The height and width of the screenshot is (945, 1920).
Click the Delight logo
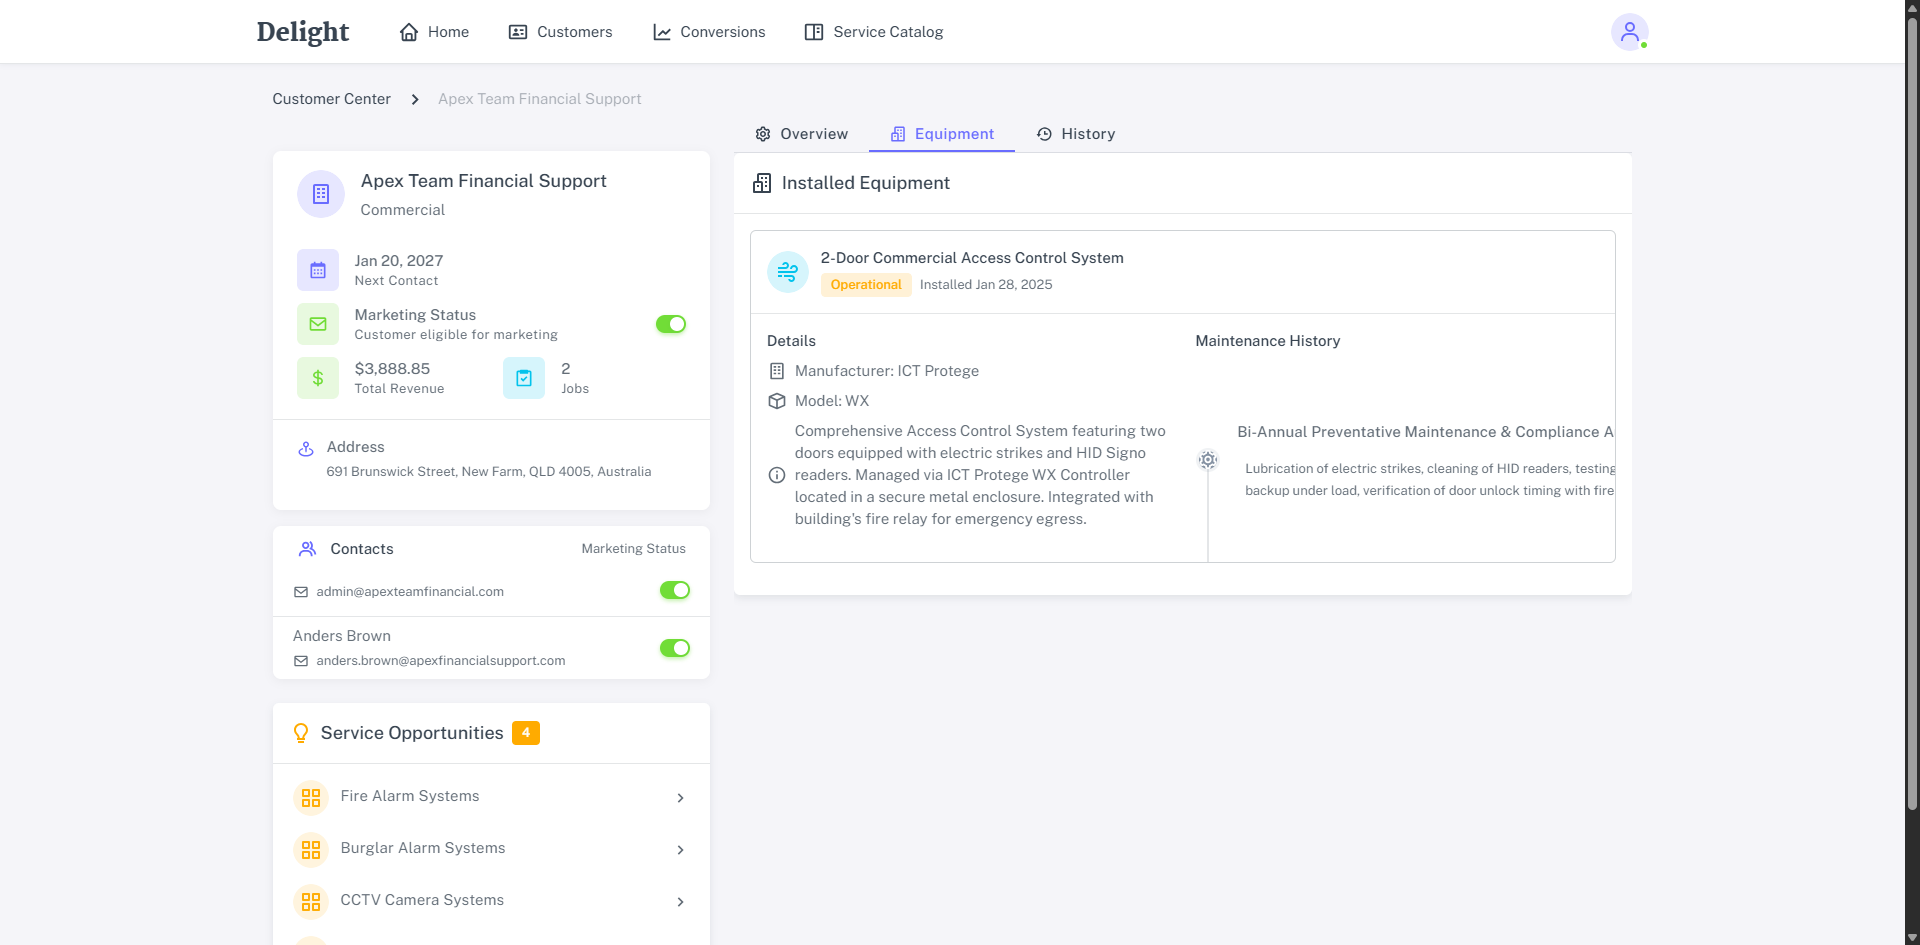303,32
